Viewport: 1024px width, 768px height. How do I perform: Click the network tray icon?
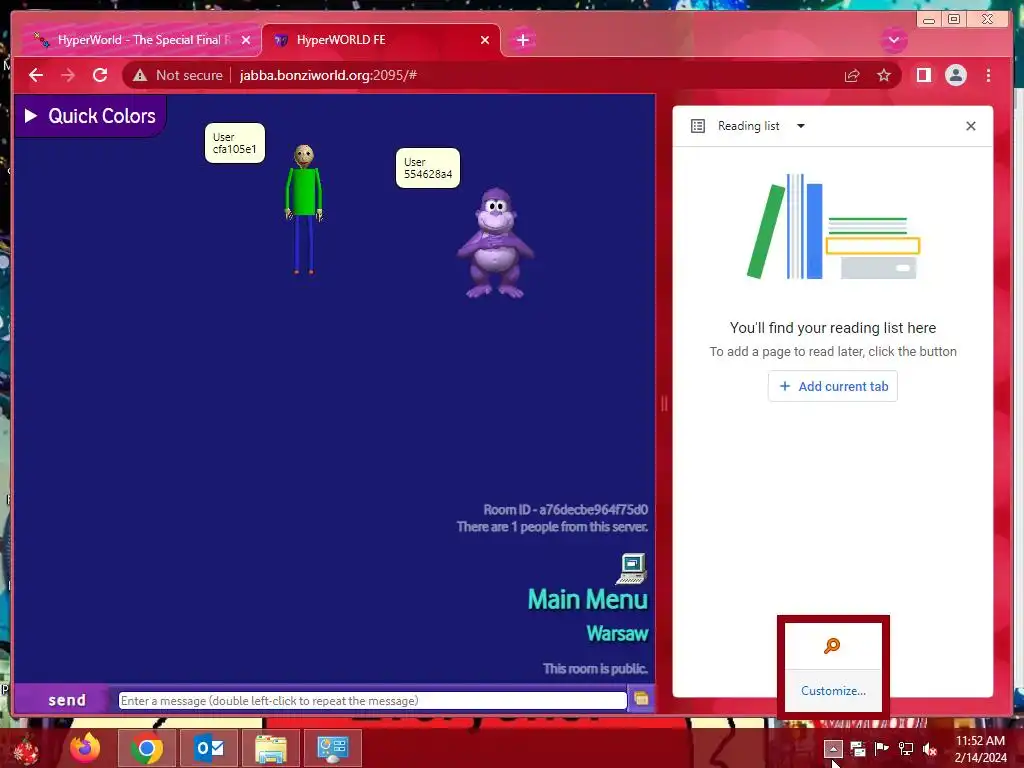pyautogui.click(x=906, y=748)
